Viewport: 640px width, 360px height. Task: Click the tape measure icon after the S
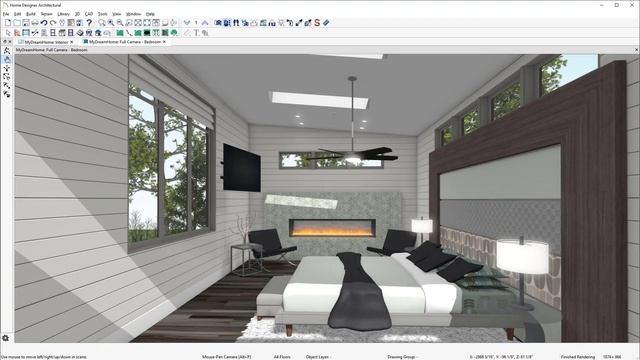pyautogui.click(x=326, y=23)
